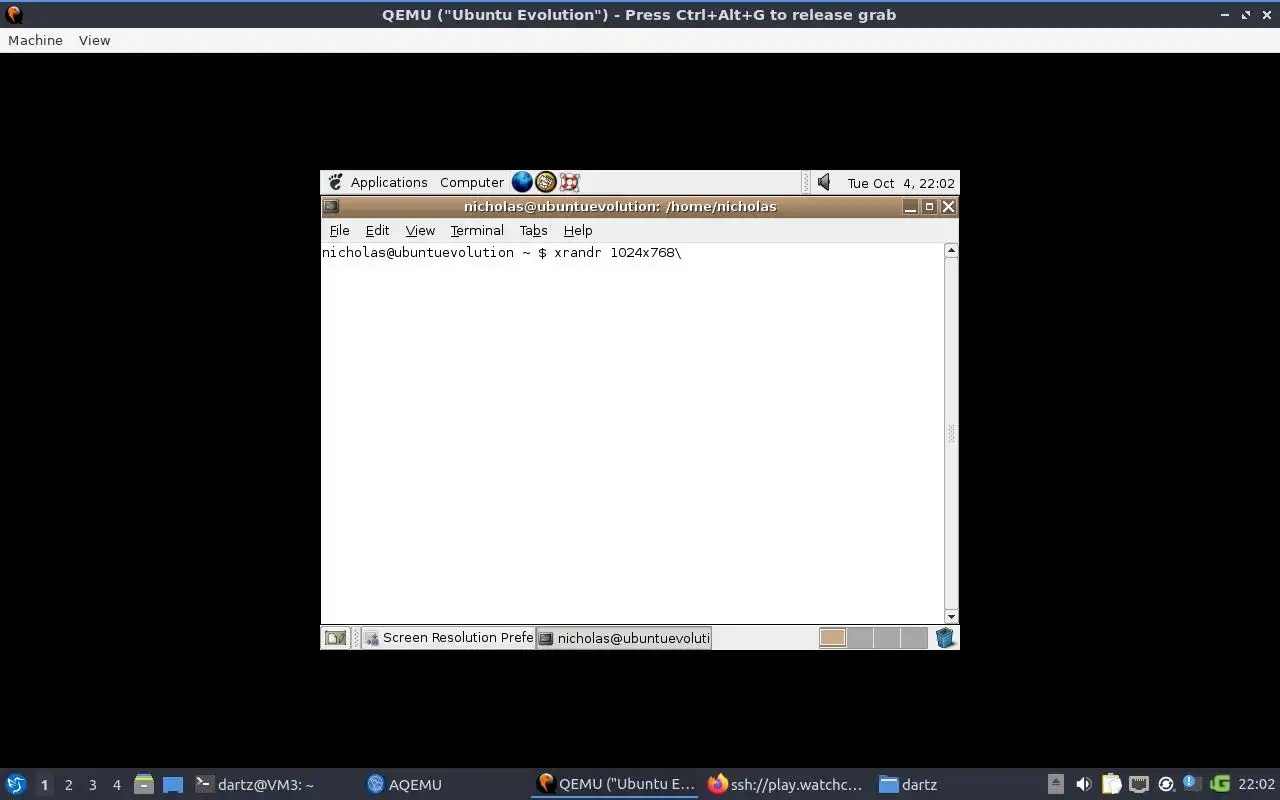Switch to fourth guest workspace
Viewport: 1280px width, 800px height.
click(x=914, y=638)
